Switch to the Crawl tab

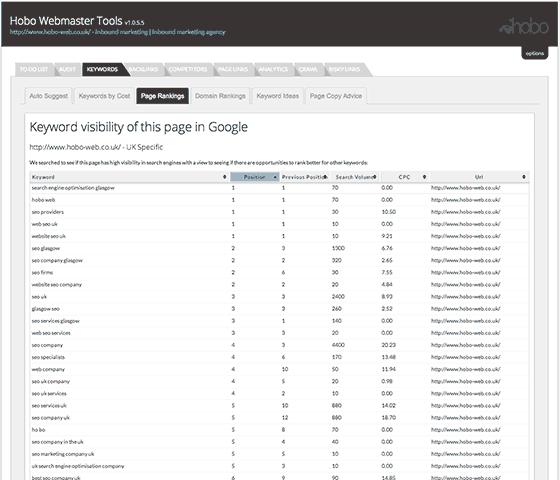coord(308,69)
